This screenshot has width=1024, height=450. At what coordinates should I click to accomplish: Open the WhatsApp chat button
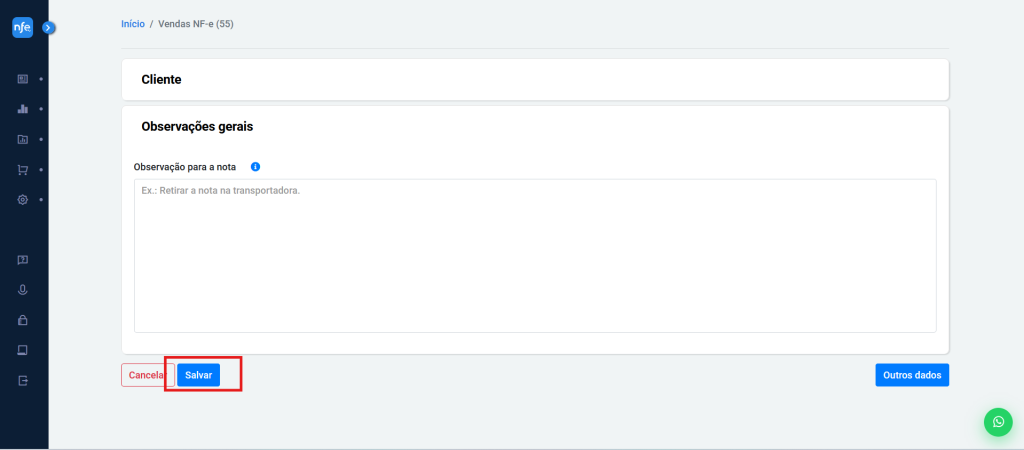(x=998, y=422)
